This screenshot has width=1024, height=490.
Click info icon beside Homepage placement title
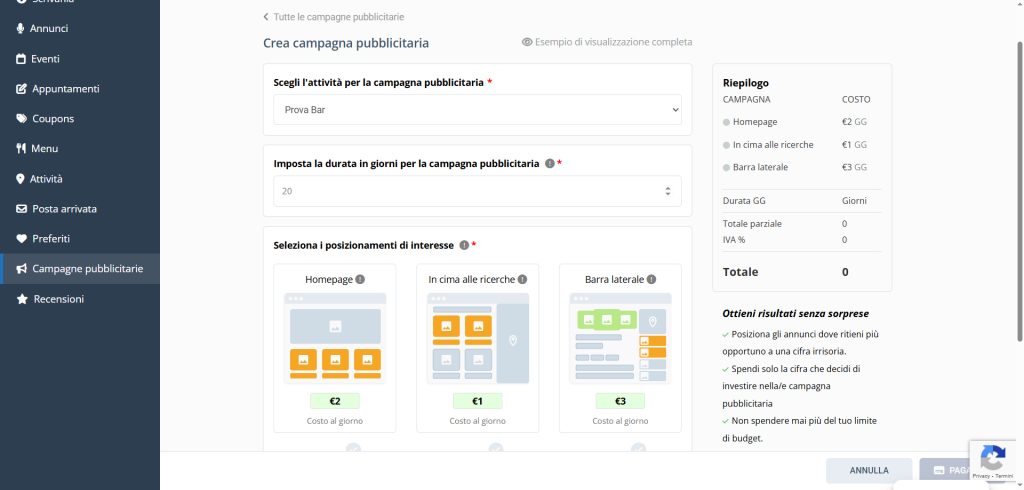pos(360,280)
